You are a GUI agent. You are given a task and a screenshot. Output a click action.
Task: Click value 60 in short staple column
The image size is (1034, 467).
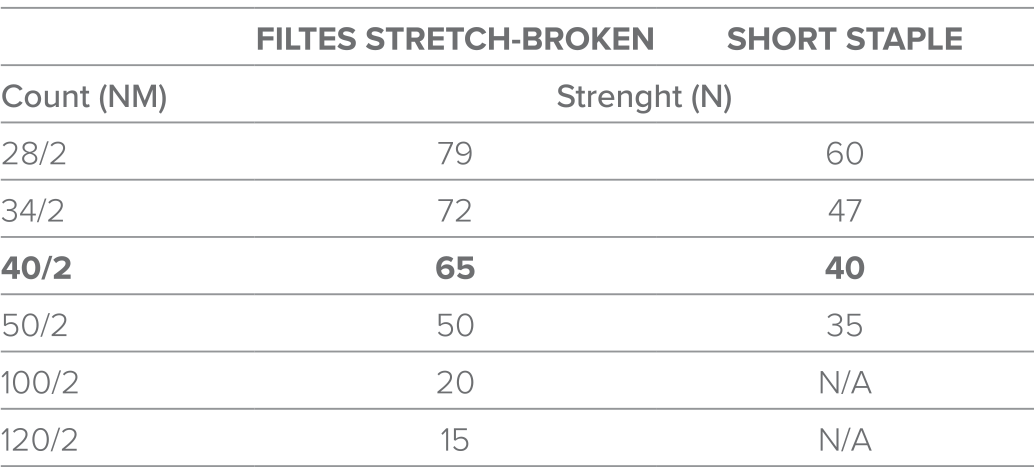click(845, 154)
